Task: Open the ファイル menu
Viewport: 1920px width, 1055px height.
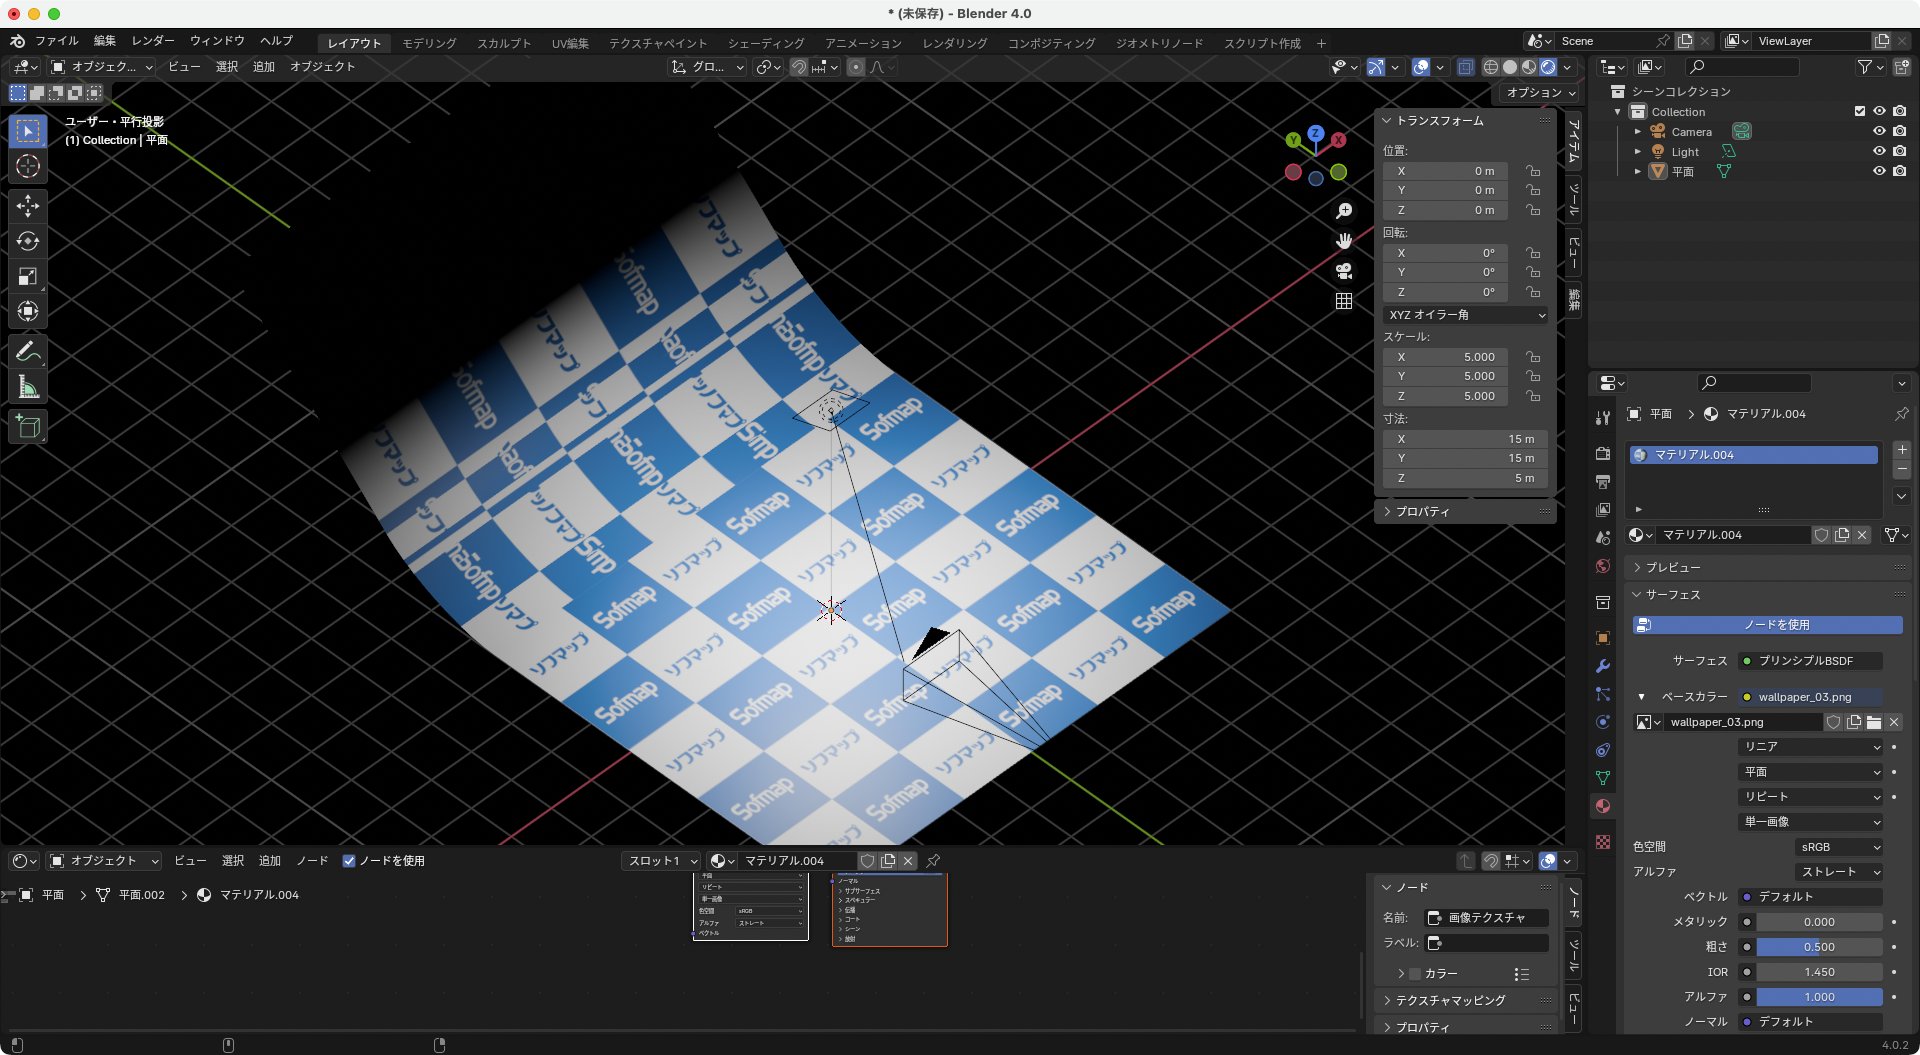Action: coord(57,41)
